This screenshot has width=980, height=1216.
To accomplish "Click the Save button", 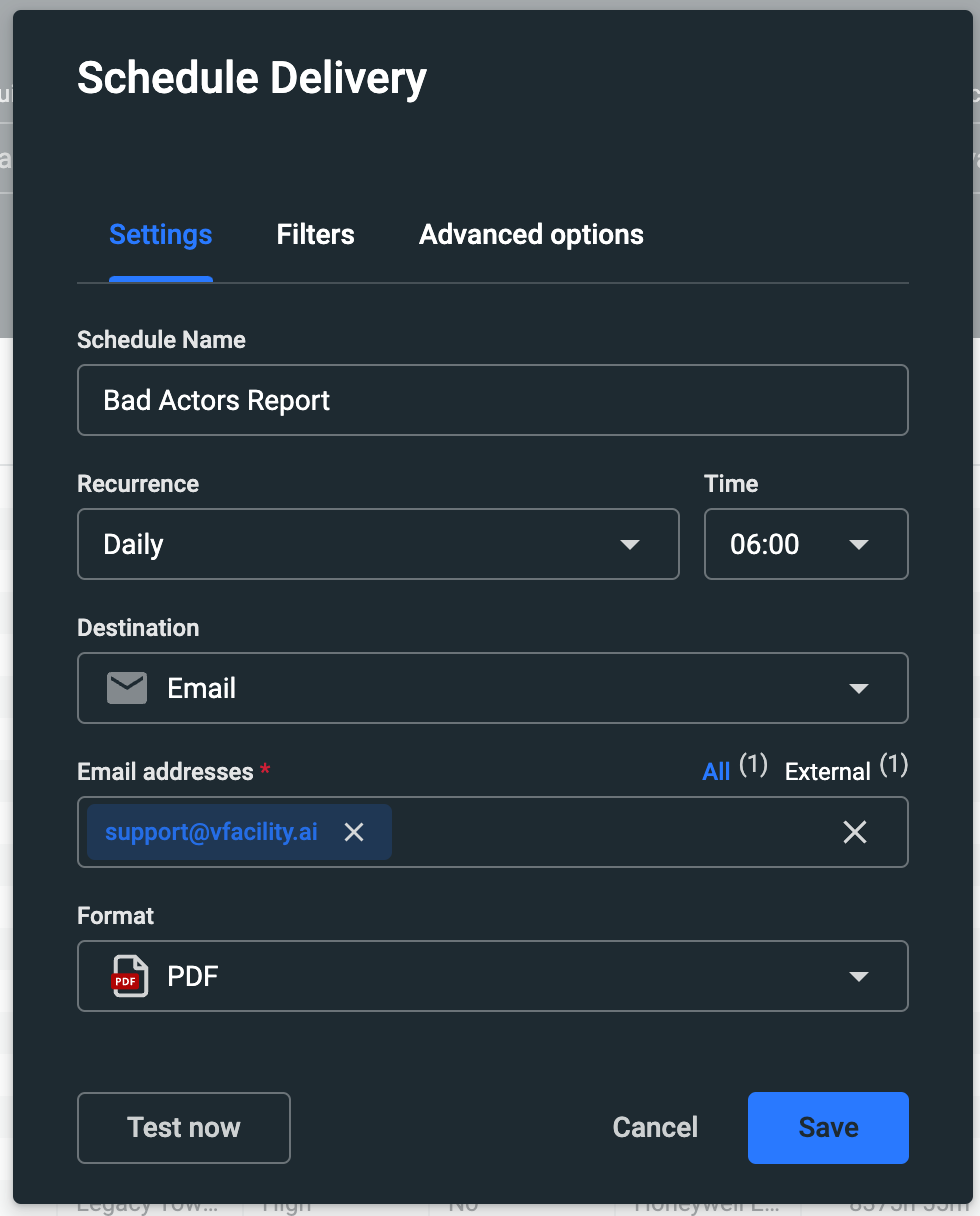I will click(827, 1127).
